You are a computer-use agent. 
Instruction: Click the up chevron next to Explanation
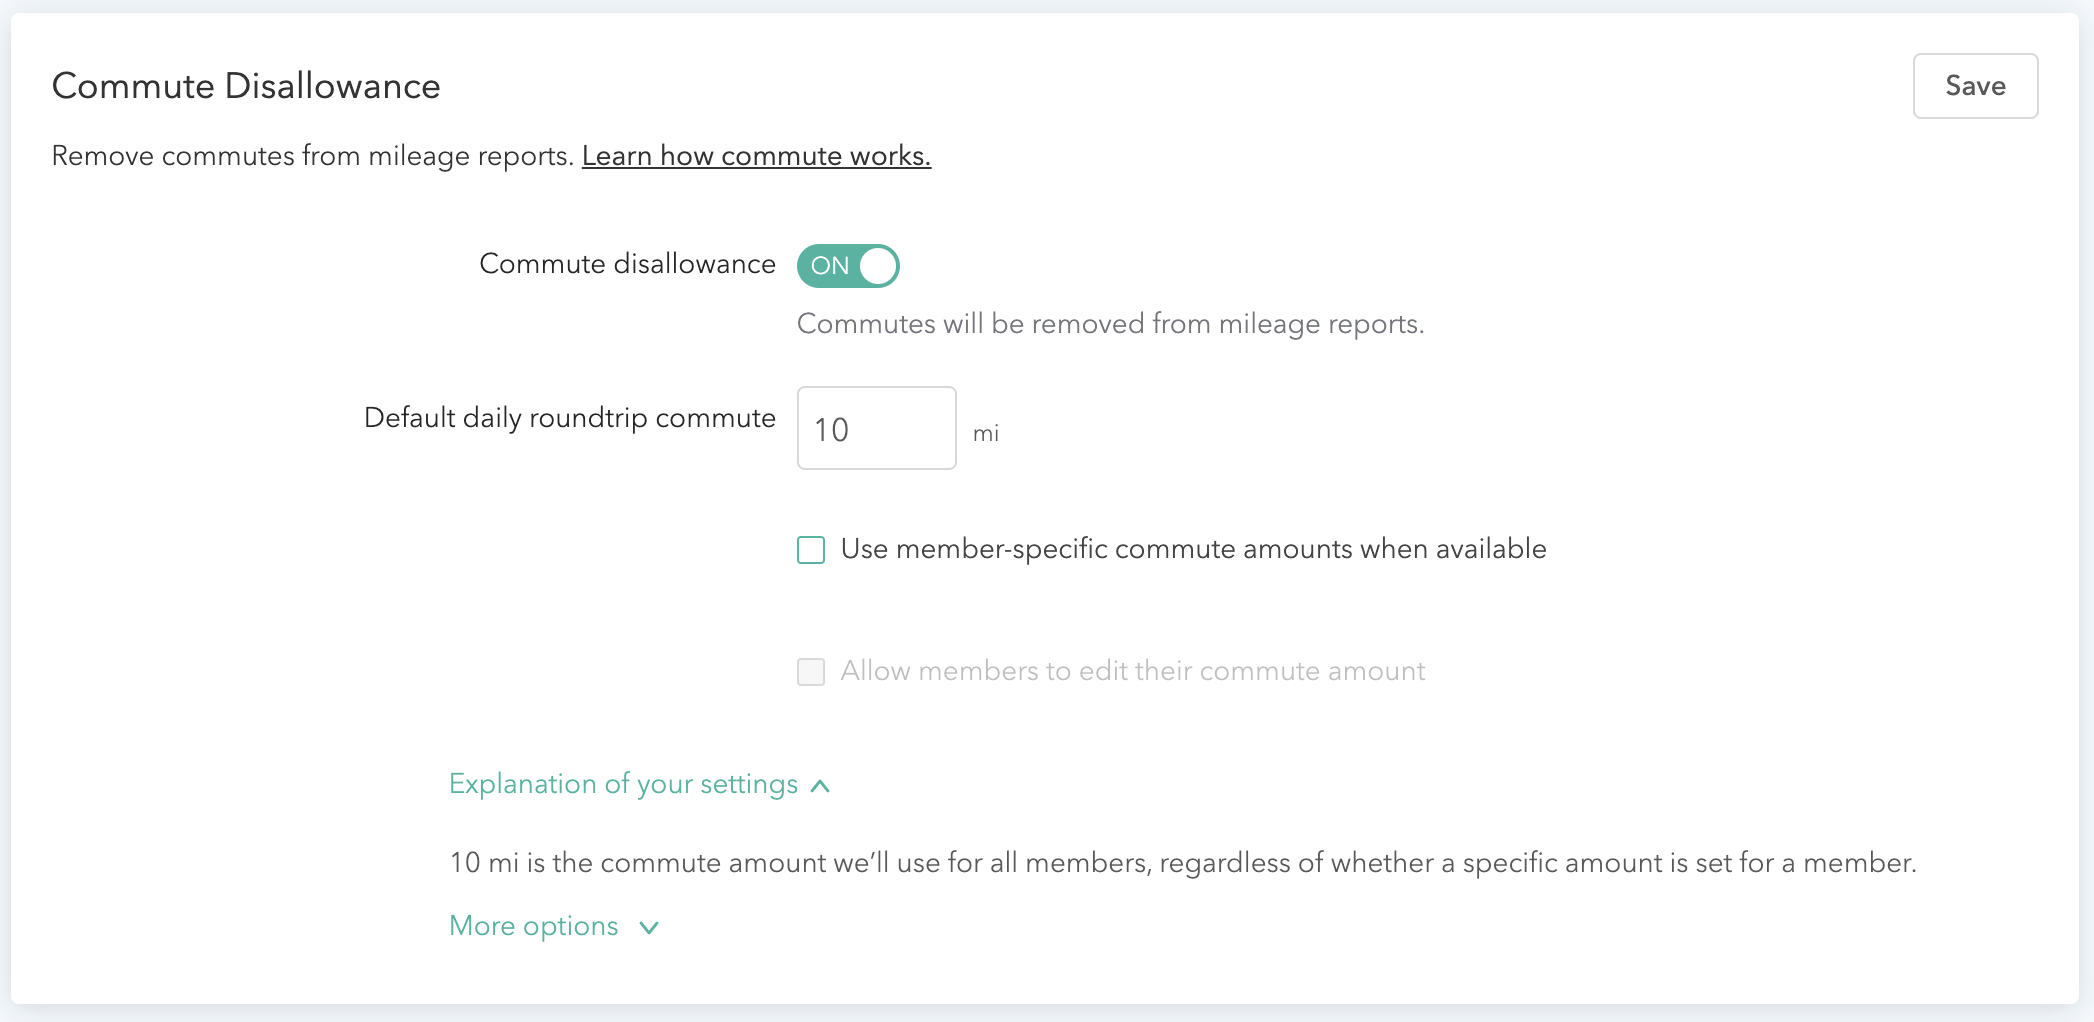821,786
